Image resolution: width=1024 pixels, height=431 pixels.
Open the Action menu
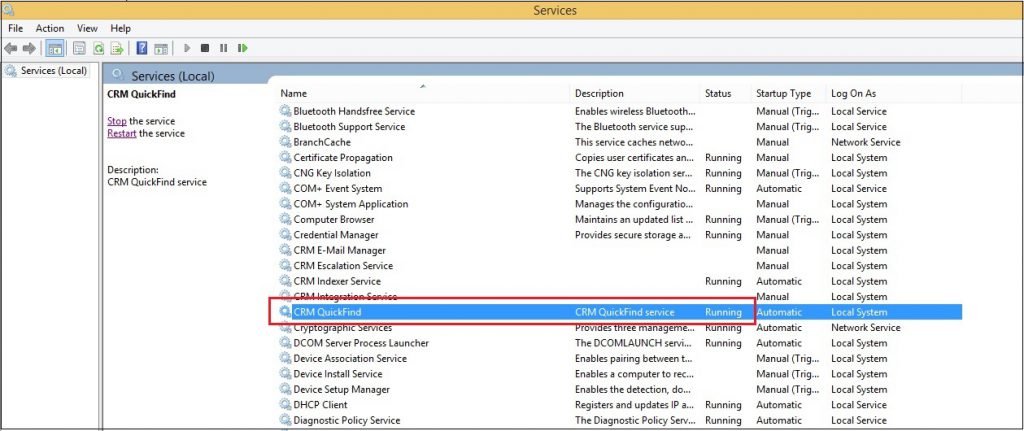pyautogui.click(x=50, y=29)
